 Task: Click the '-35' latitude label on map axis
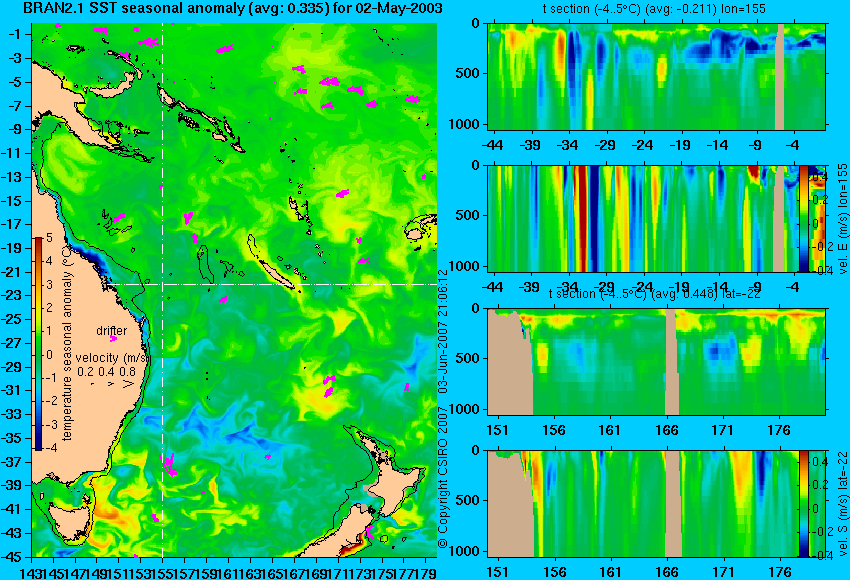(12, 439)
